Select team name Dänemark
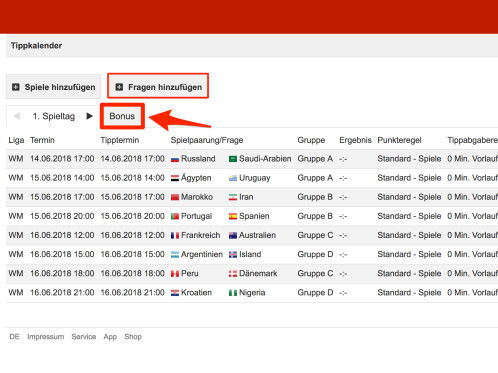Screen dimensions: 498x373 (x=258, y=273)
